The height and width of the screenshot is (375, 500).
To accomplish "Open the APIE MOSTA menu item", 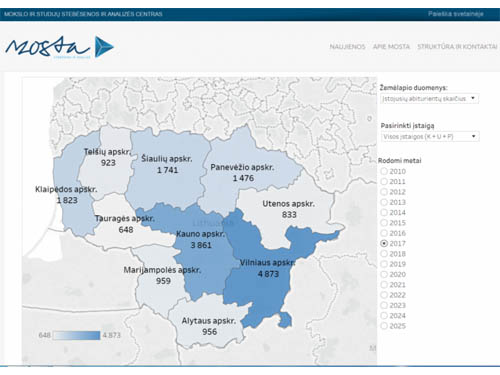I will (391, 47).
